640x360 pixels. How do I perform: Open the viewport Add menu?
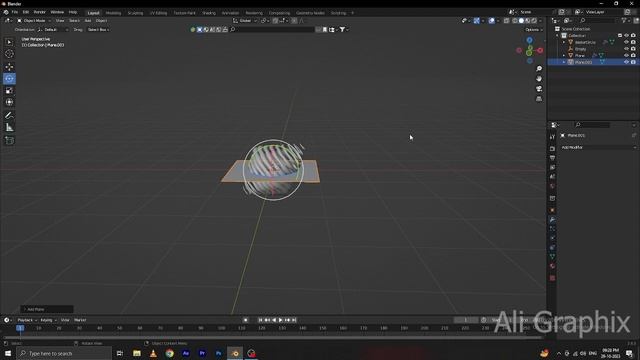pos(88,20)
